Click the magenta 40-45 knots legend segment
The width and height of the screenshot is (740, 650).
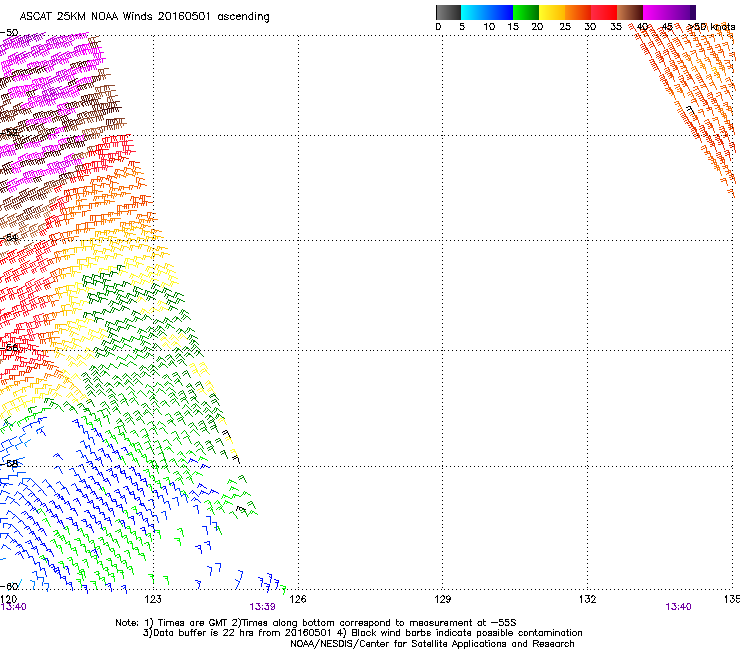[x=656, y=12]
